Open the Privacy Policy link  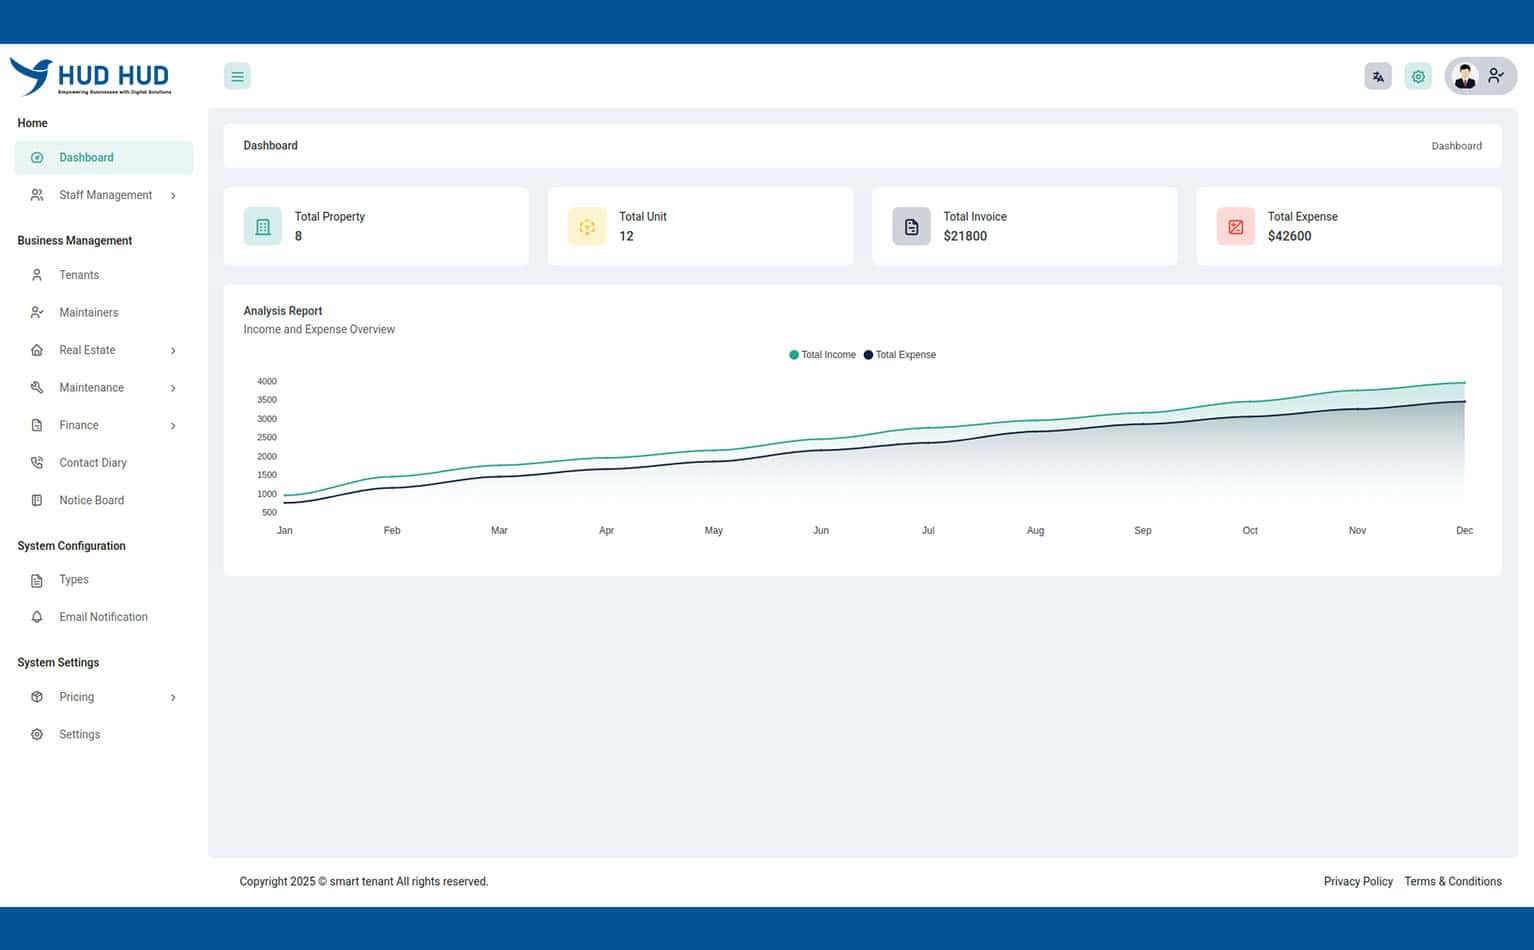(1357, 882)
